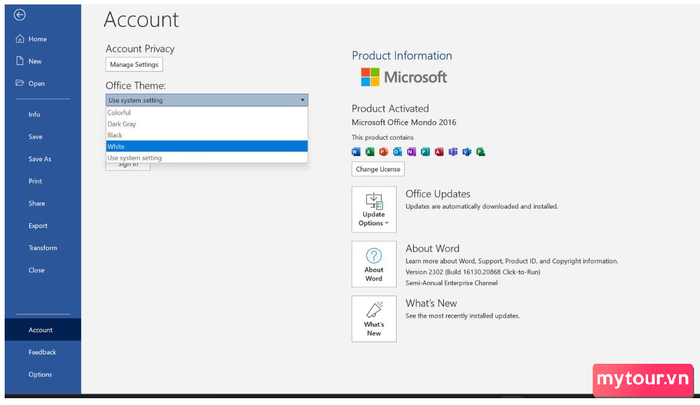Click the Publisher product icon

[x=425, y=152]
